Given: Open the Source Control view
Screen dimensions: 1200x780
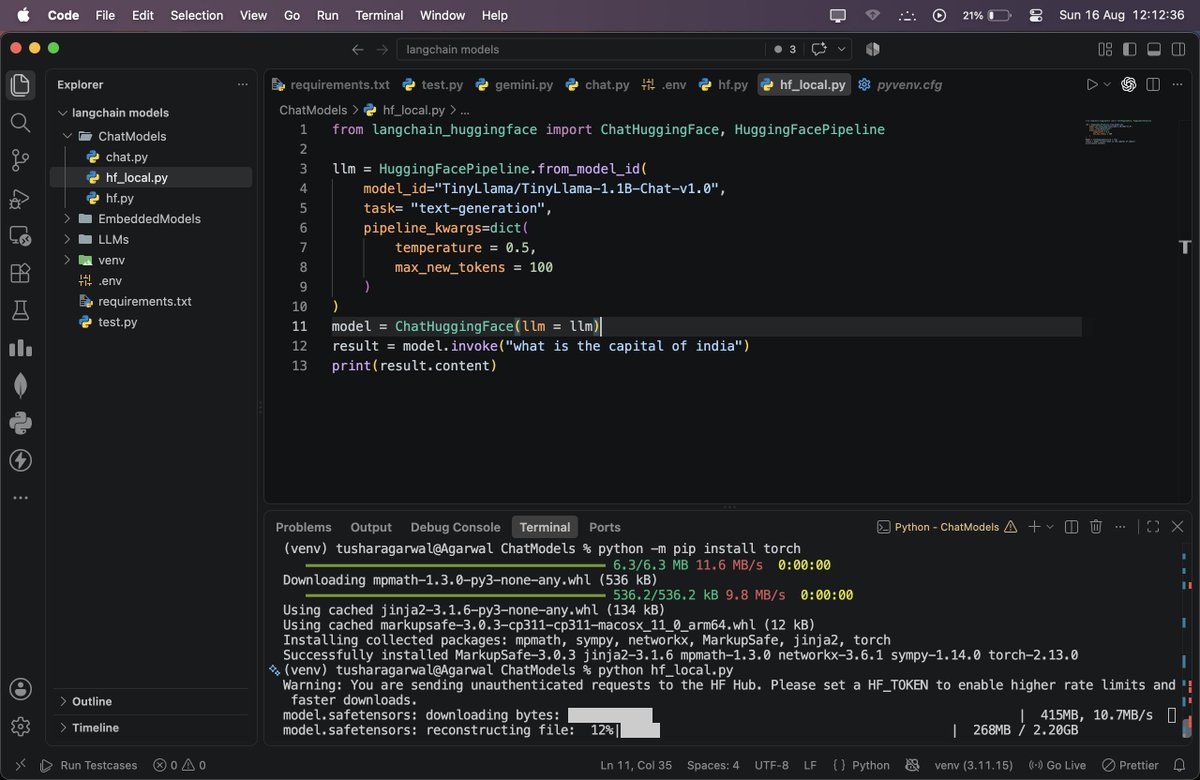Looking at the screenshot, I should 20,160.
